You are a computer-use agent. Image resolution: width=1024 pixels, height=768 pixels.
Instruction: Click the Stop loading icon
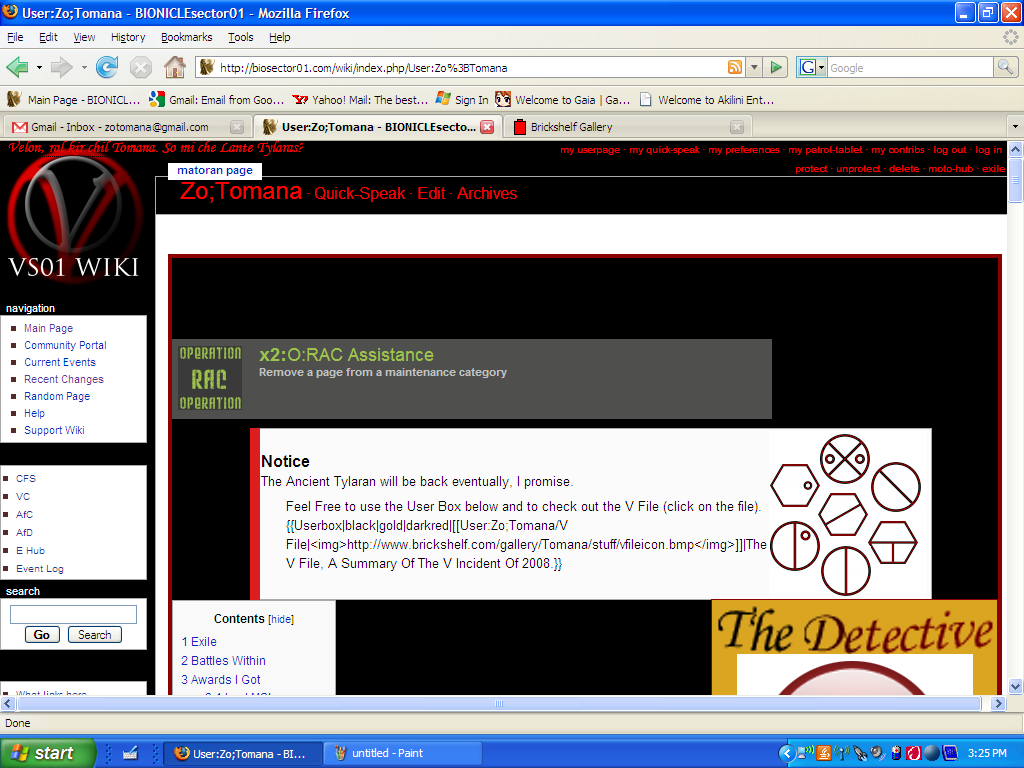[x=141, y=67]
